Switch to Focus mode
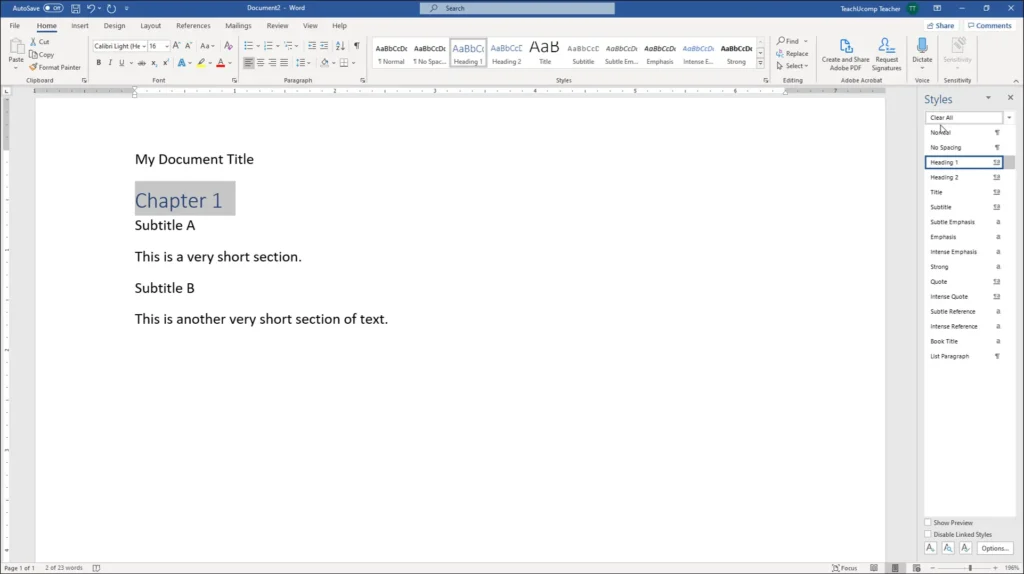Viewport: 1024px width, 574px height. click(x=844, y=568)
